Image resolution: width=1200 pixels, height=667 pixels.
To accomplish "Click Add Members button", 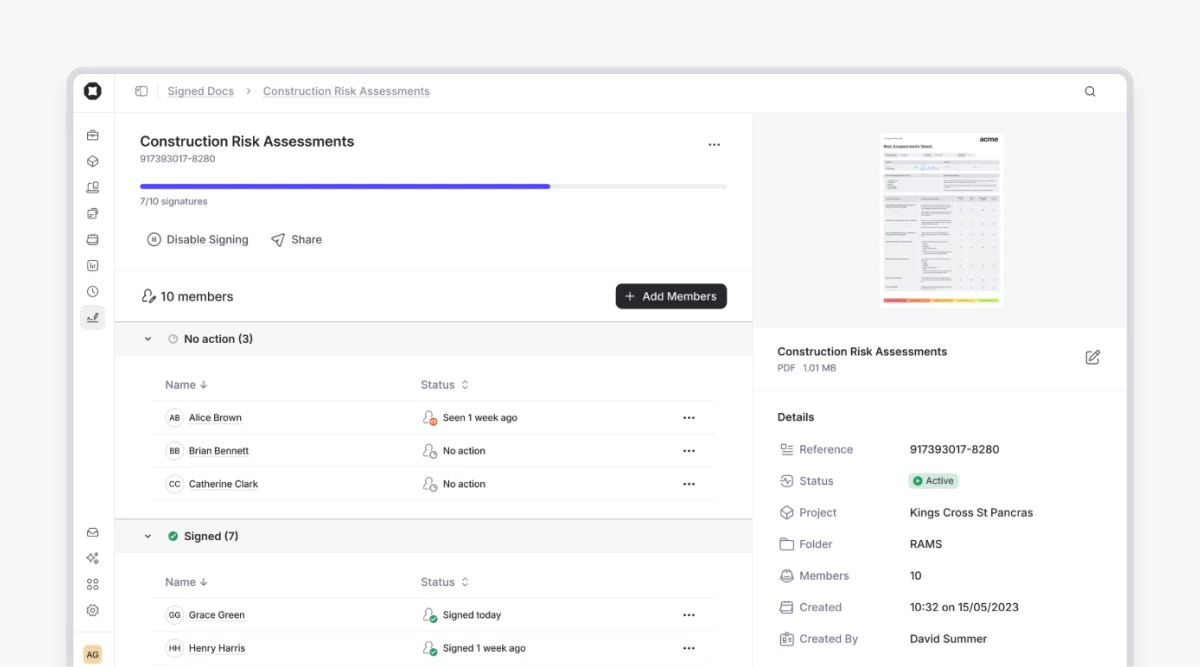I will [x=671, y=296].
